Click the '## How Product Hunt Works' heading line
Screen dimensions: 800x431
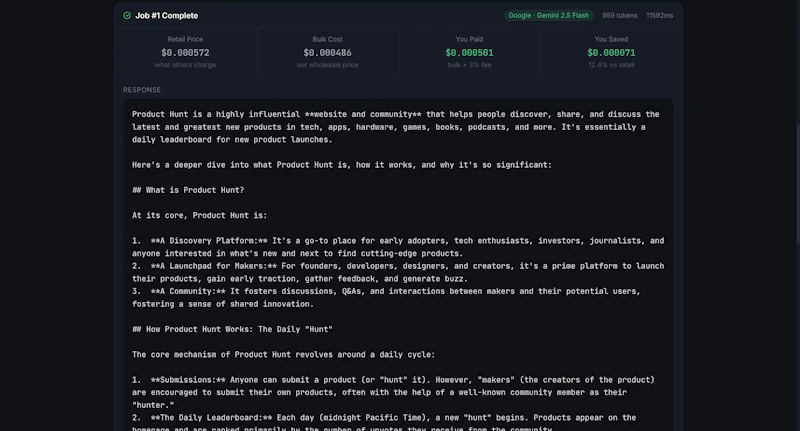point(232,329)
